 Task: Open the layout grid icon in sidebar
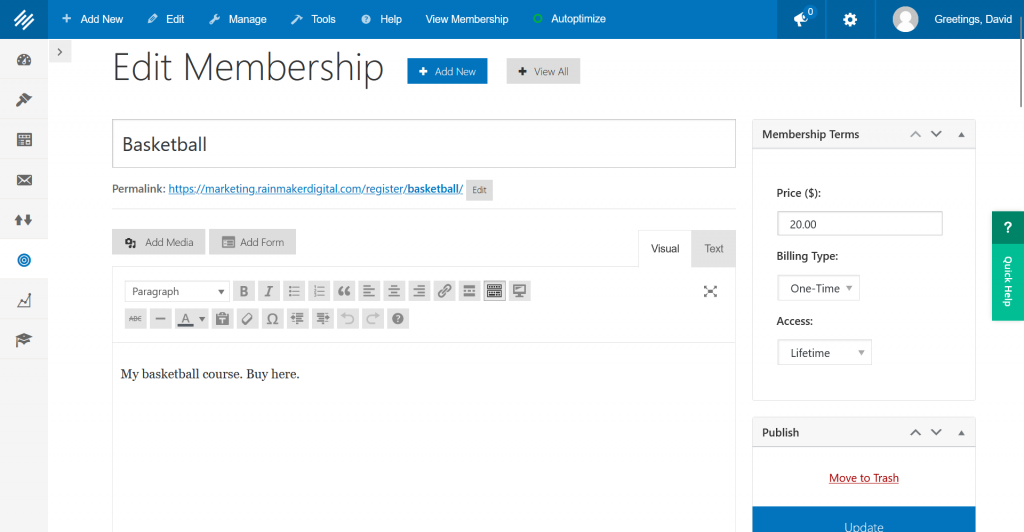[x=24, y=140]
